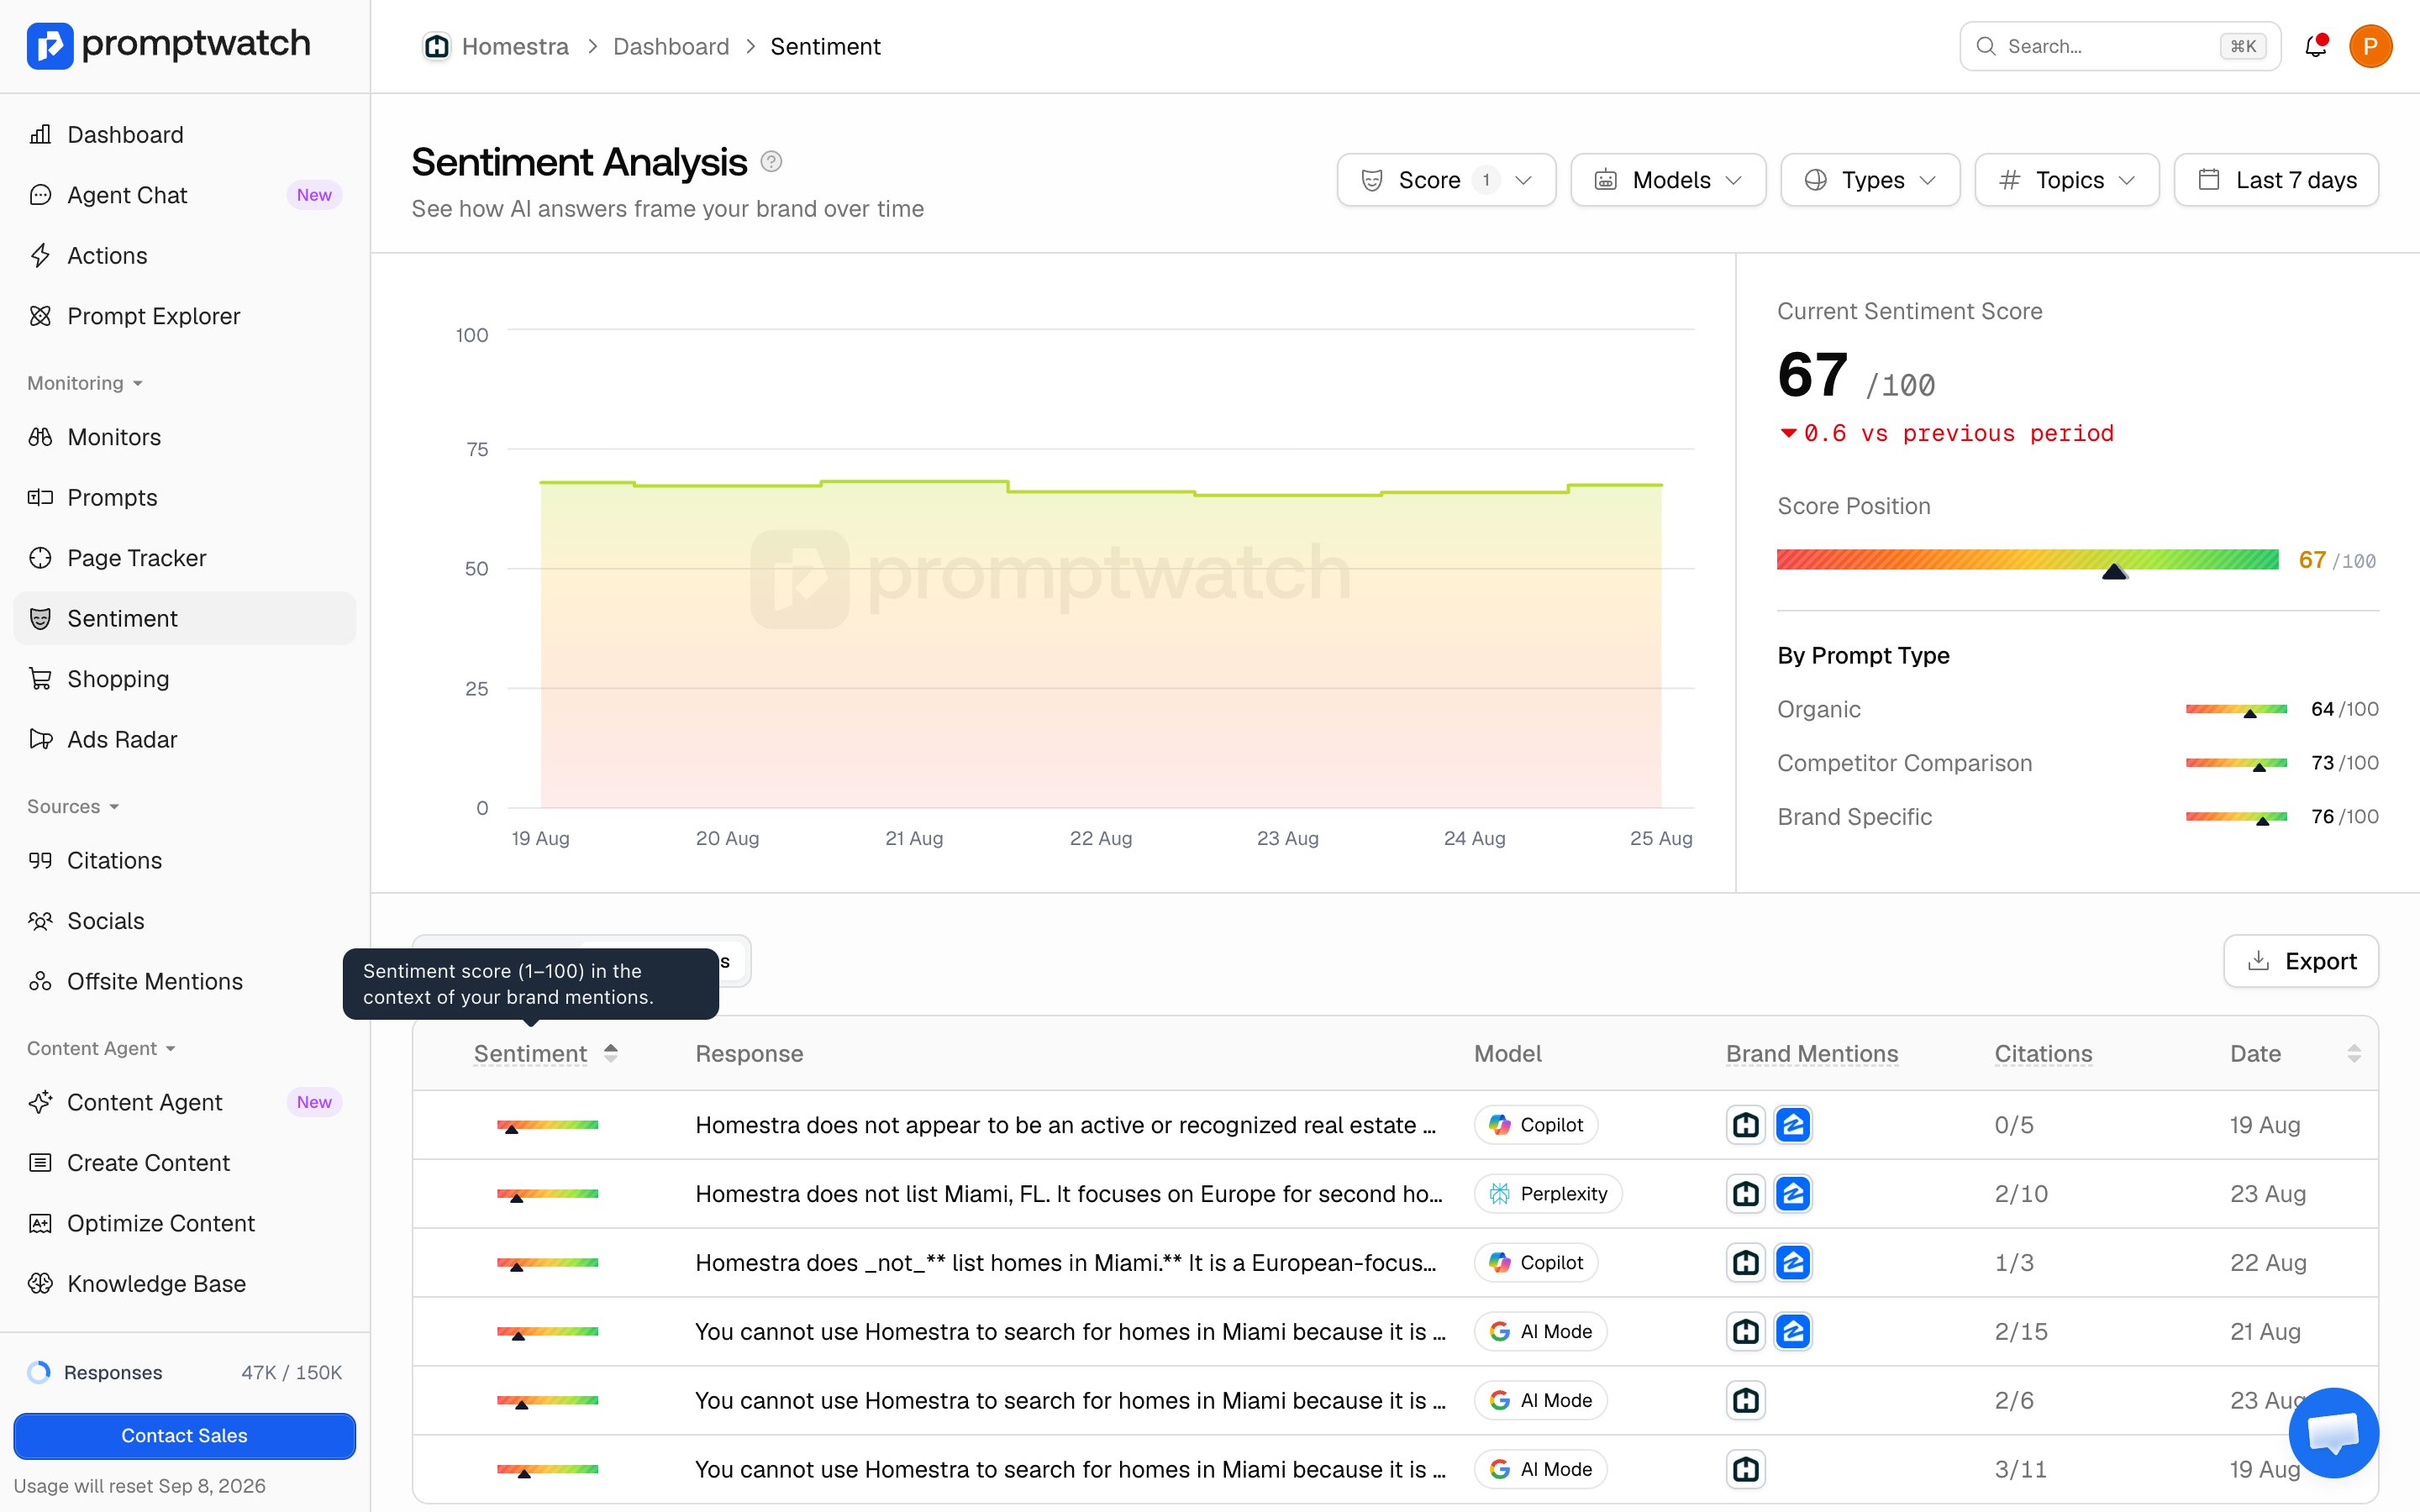This screenshot has height=1512, width=2420.
Task: Click the Competitor Comparison gradient bar
Action: coord(2236,763)
